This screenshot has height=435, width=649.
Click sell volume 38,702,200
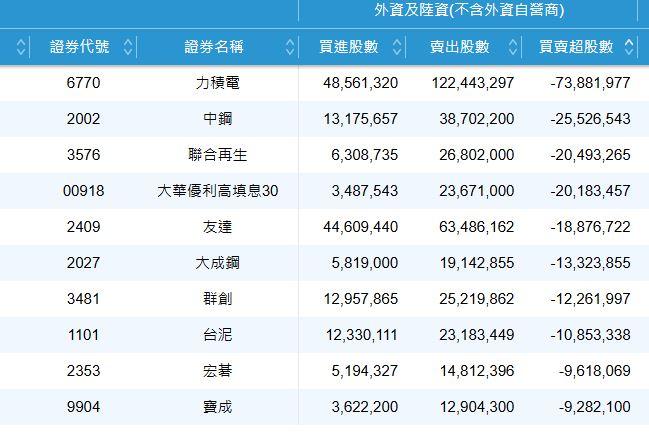pyautogui.click(x=476, y=119)
